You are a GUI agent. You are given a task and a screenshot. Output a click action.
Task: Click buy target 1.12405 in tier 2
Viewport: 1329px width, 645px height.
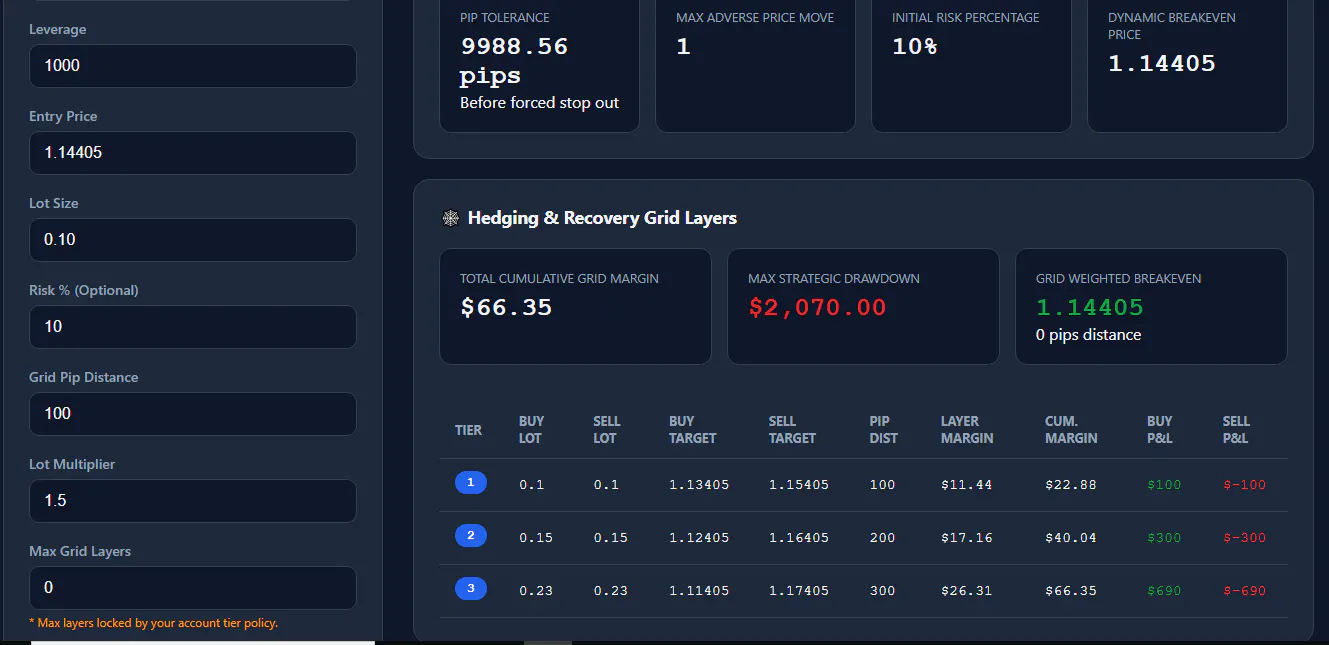699,538
